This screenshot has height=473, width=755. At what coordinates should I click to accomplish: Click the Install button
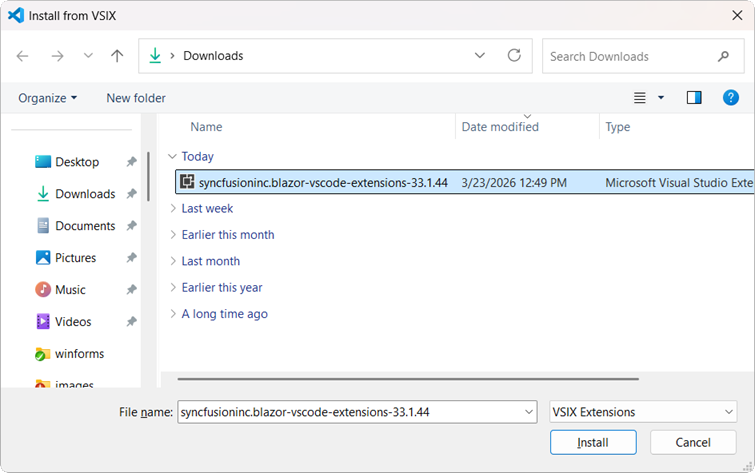(x=593, y=442)
